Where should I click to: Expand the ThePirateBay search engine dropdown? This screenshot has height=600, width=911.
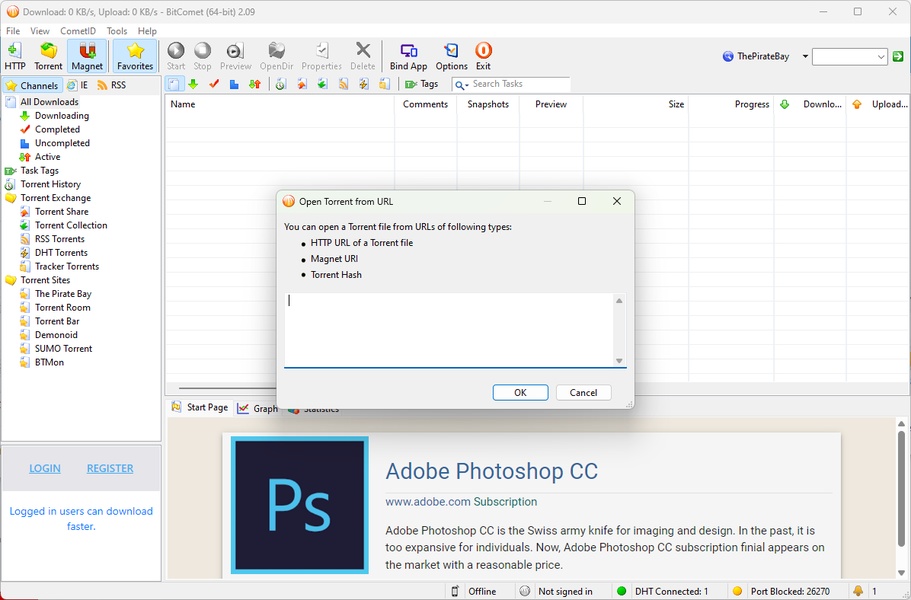point(805,57)
